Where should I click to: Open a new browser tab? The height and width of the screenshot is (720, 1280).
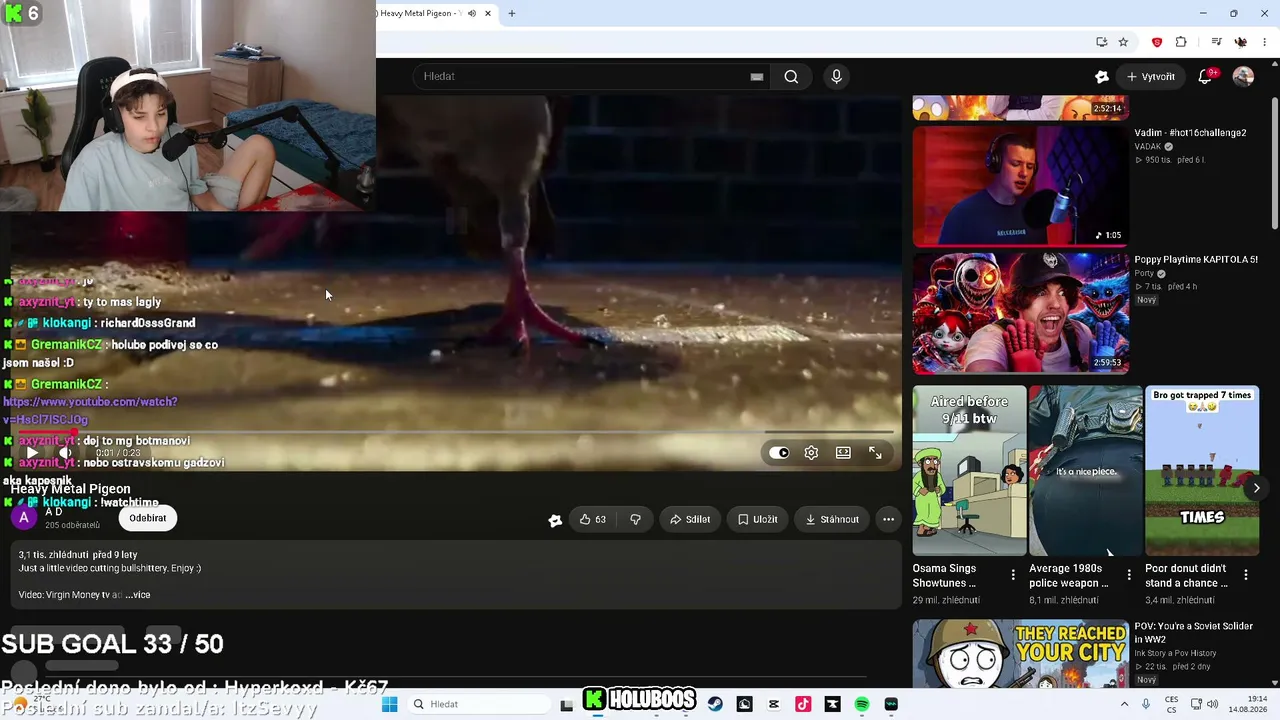[x=512, y=13]
